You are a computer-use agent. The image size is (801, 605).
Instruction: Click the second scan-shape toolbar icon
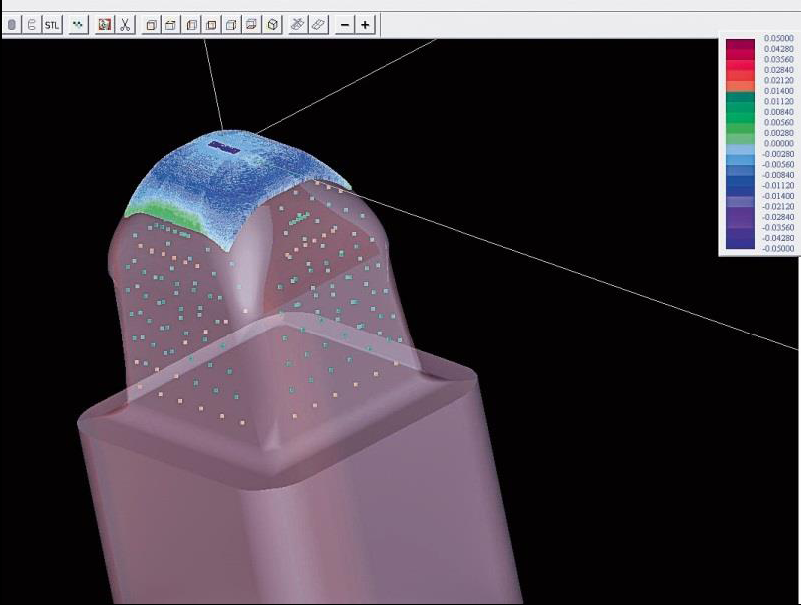[x=31, y=25]
